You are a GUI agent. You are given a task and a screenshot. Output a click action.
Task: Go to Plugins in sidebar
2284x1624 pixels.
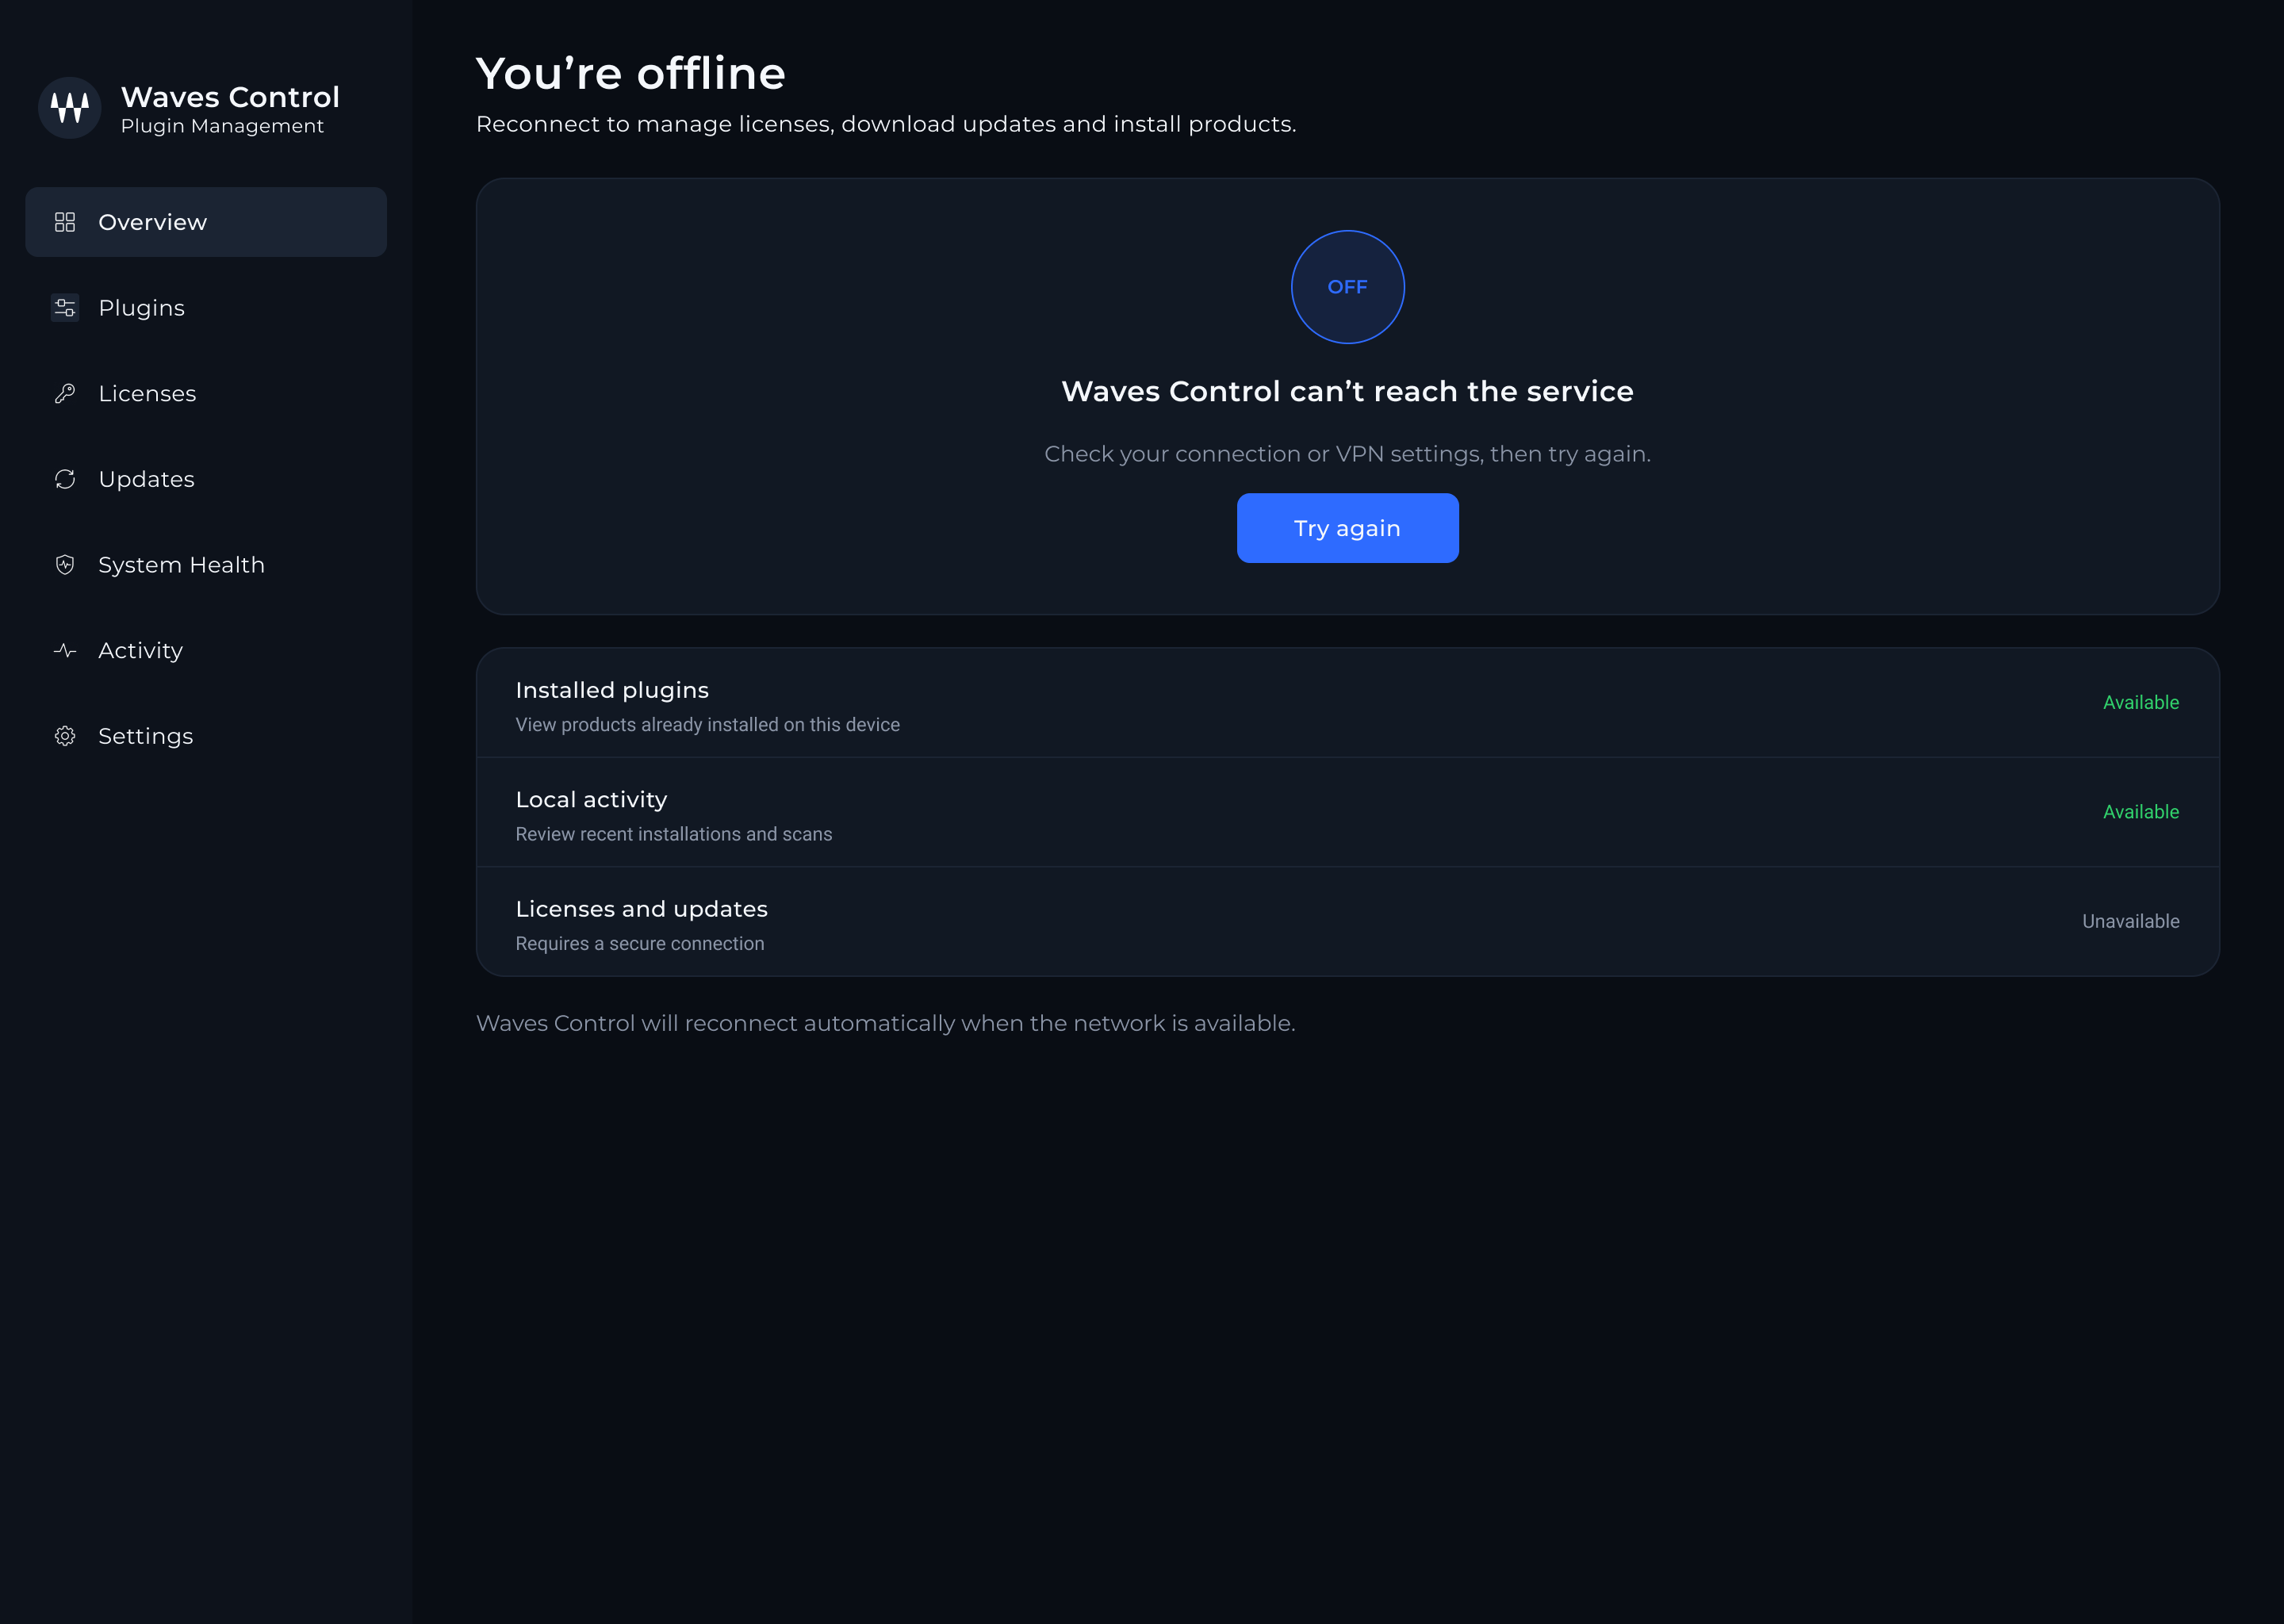click(x=206, y=308)
